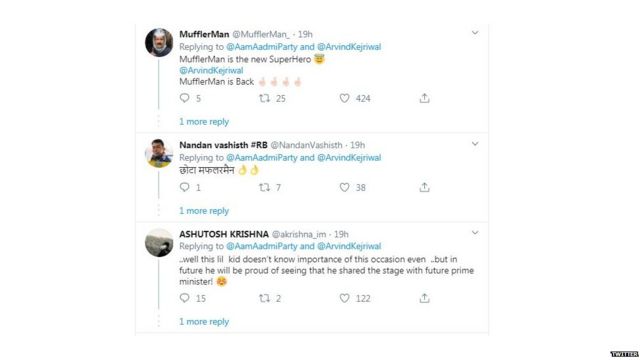Reply to Nandan vashisth's tweet
The image size is (640, 360).
pos(184,187)
